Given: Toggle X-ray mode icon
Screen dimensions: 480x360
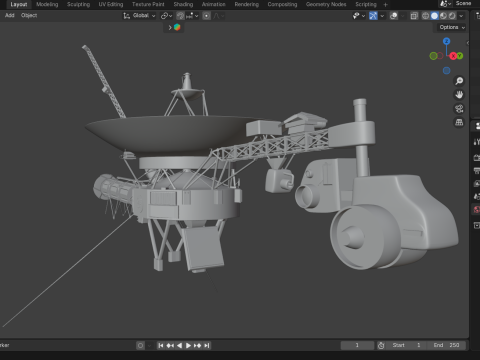Looking at the screenshot, I should [414, 16].
